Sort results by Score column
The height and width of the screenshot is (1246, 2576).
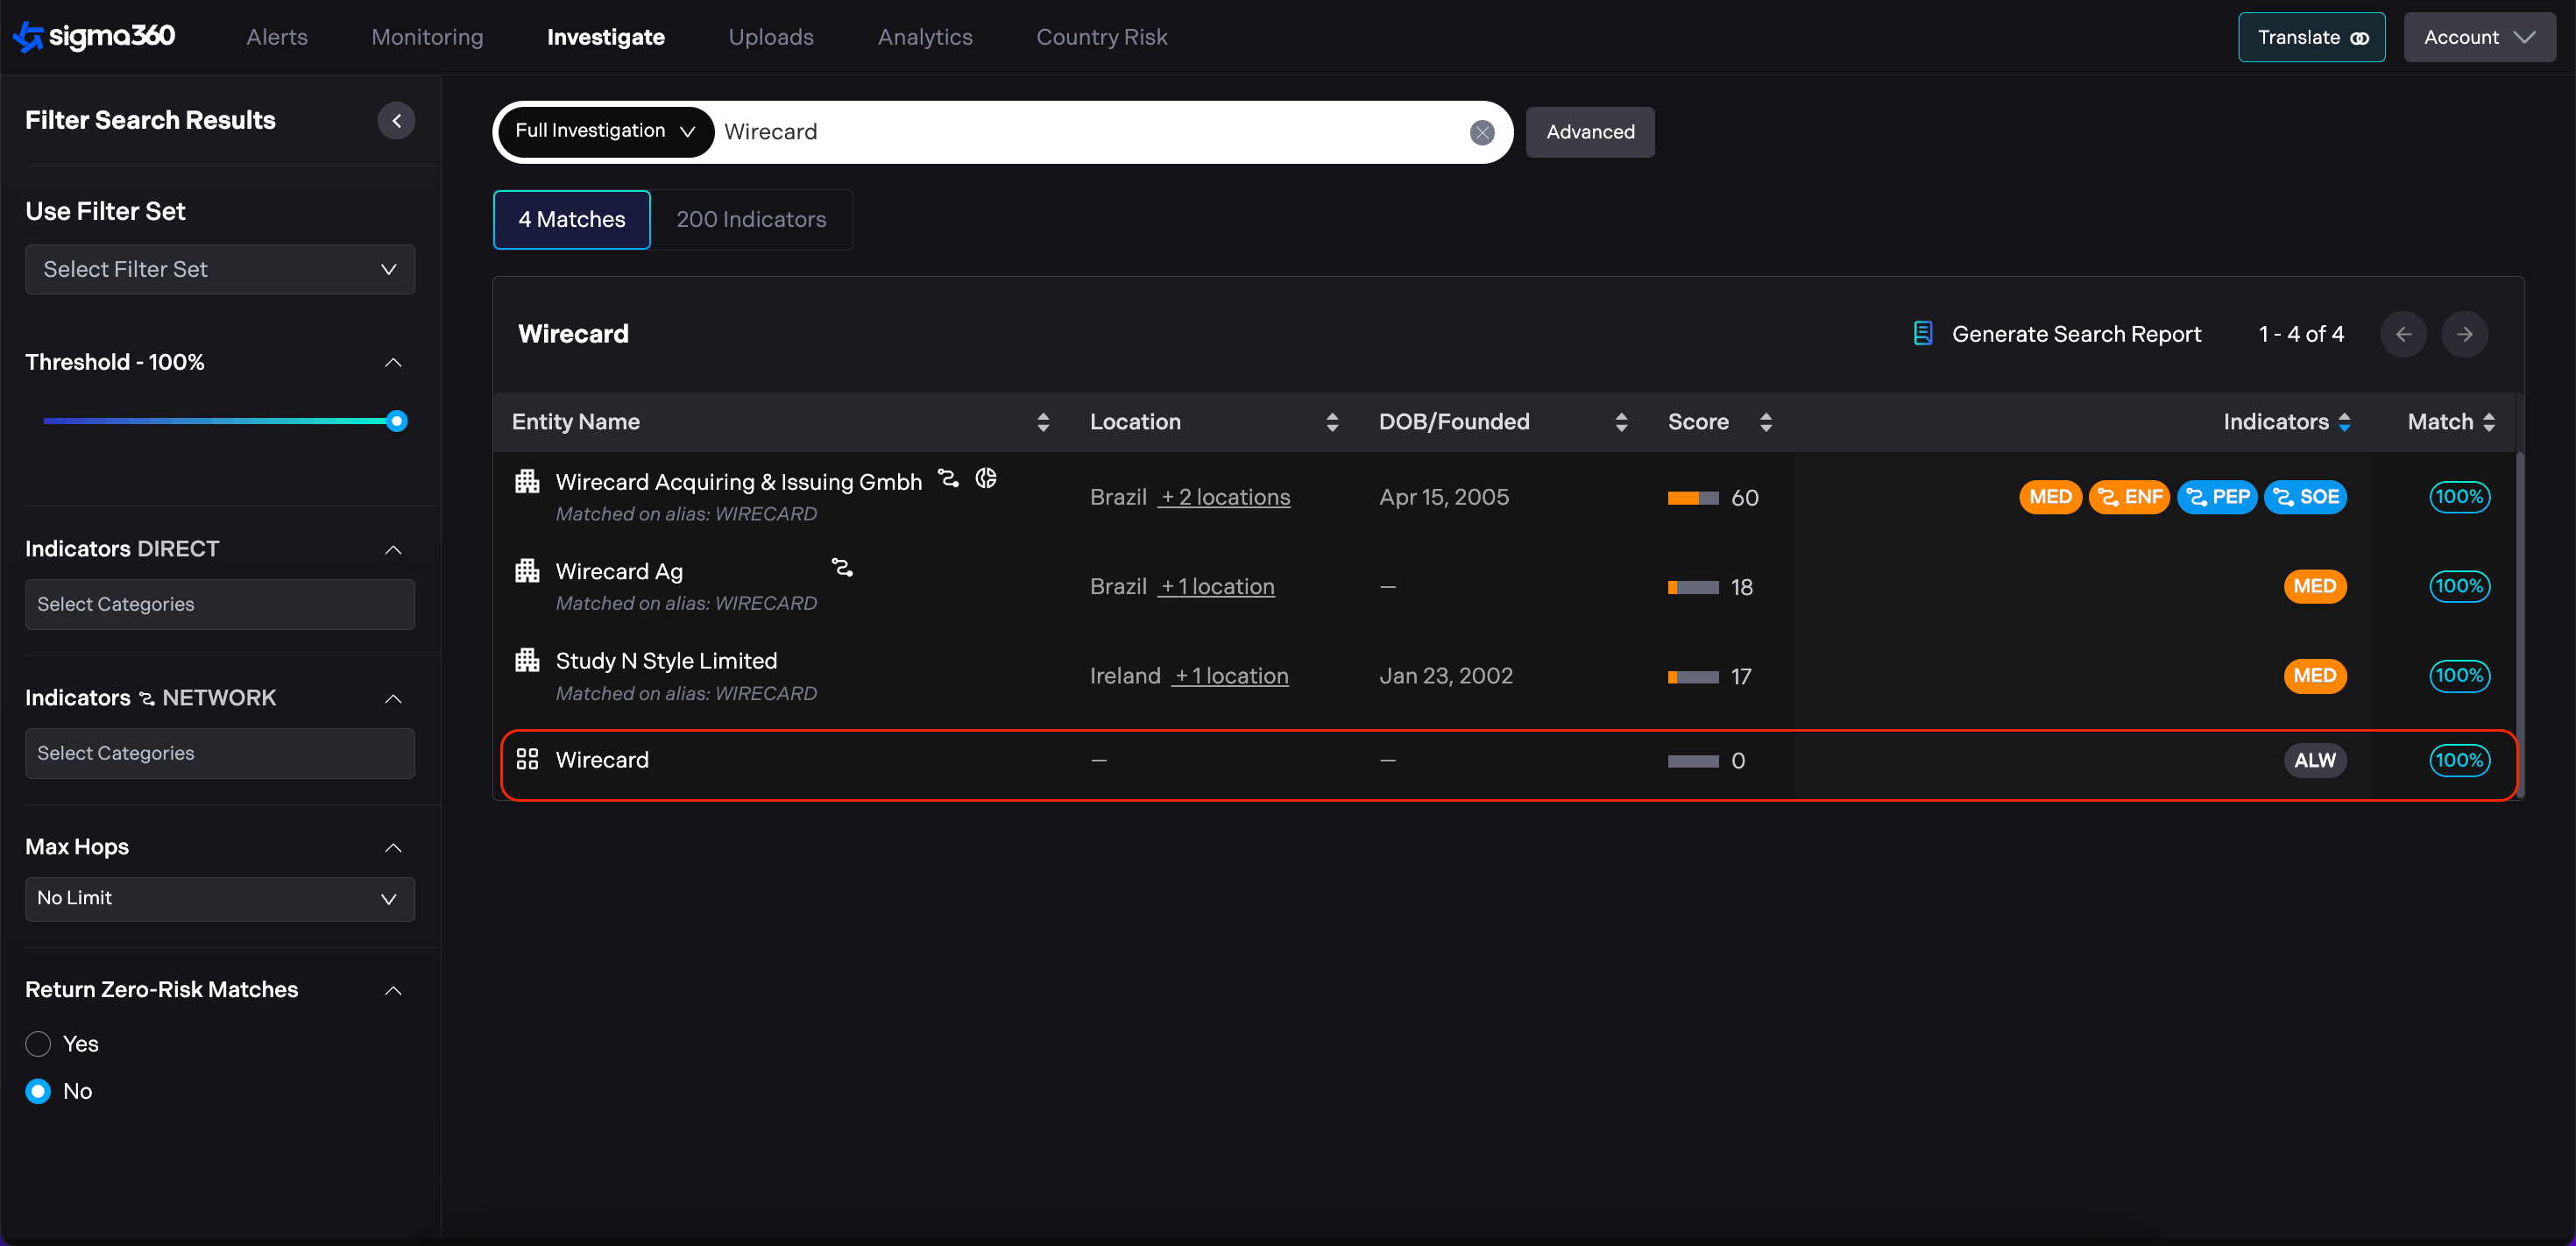1766,422
